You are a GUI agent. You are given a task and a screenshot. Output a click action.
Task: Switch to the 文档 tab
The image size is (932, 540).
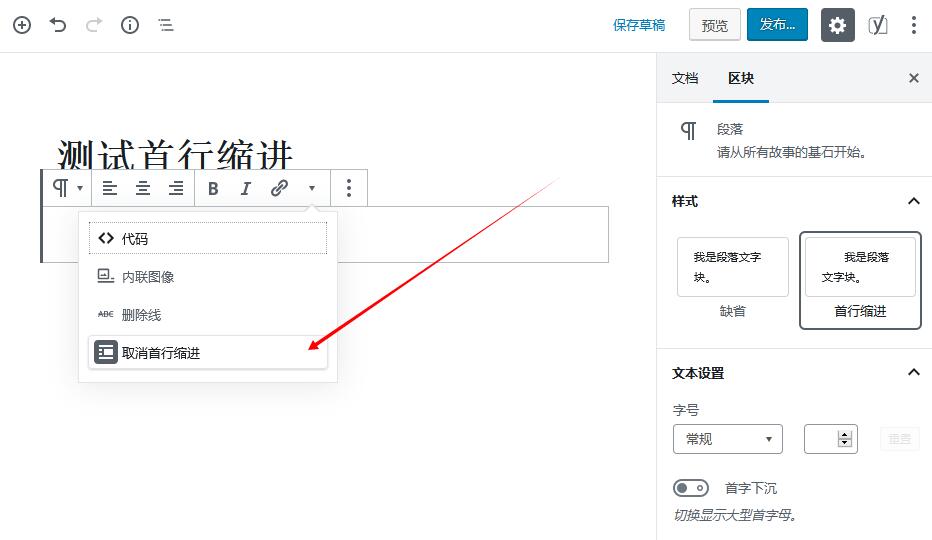685,78
